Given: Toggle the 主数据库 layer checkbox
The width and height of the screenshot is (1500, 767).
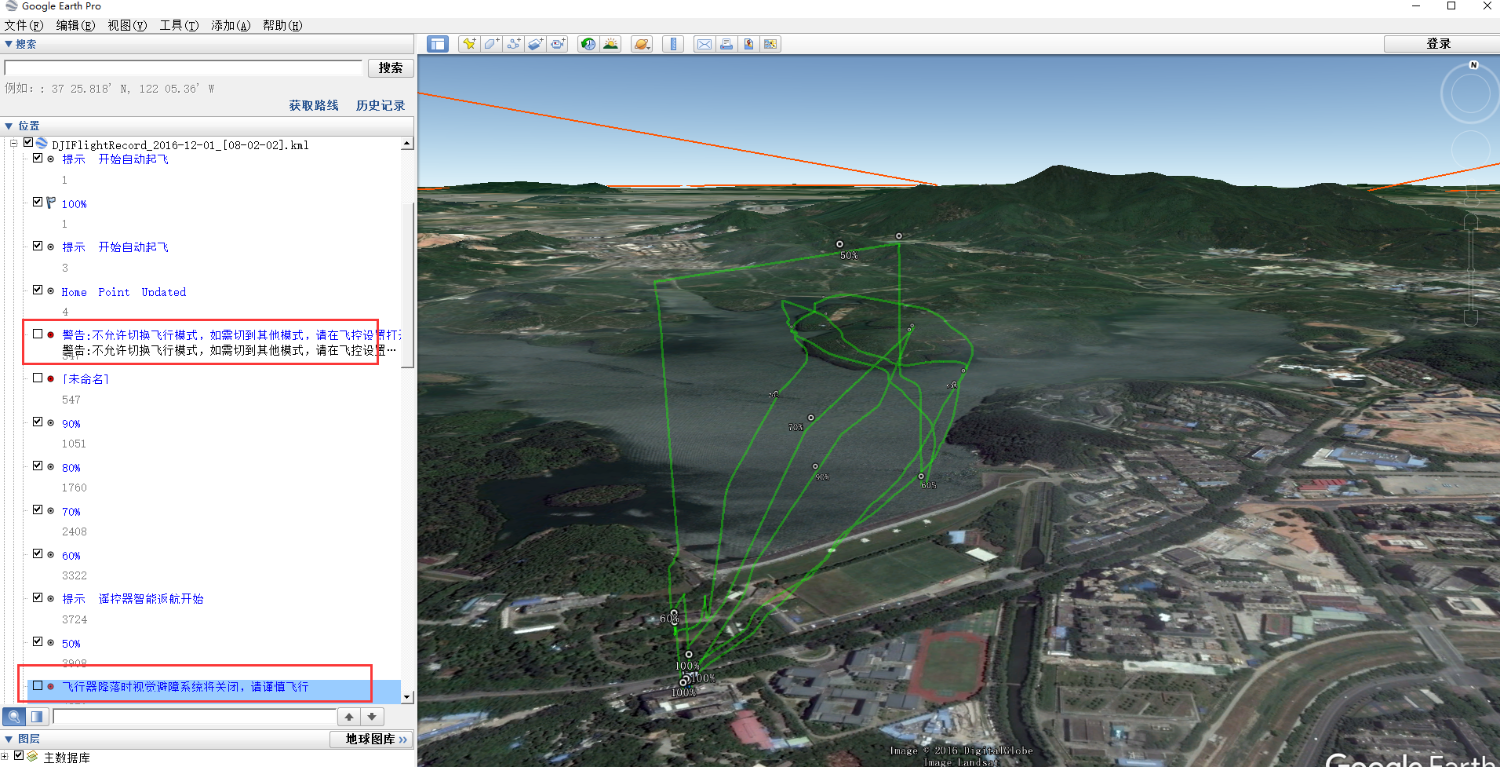Looking at the screenshot, I should coord(18,757).
